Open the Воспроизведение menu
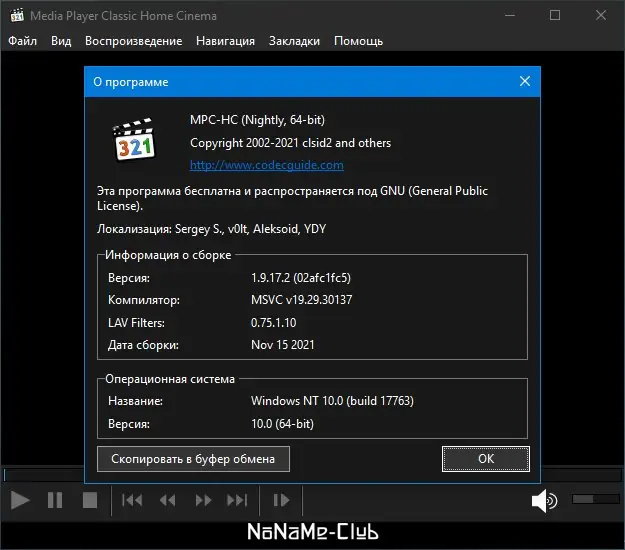The image size is (625, 550). [x=134, y=41]
